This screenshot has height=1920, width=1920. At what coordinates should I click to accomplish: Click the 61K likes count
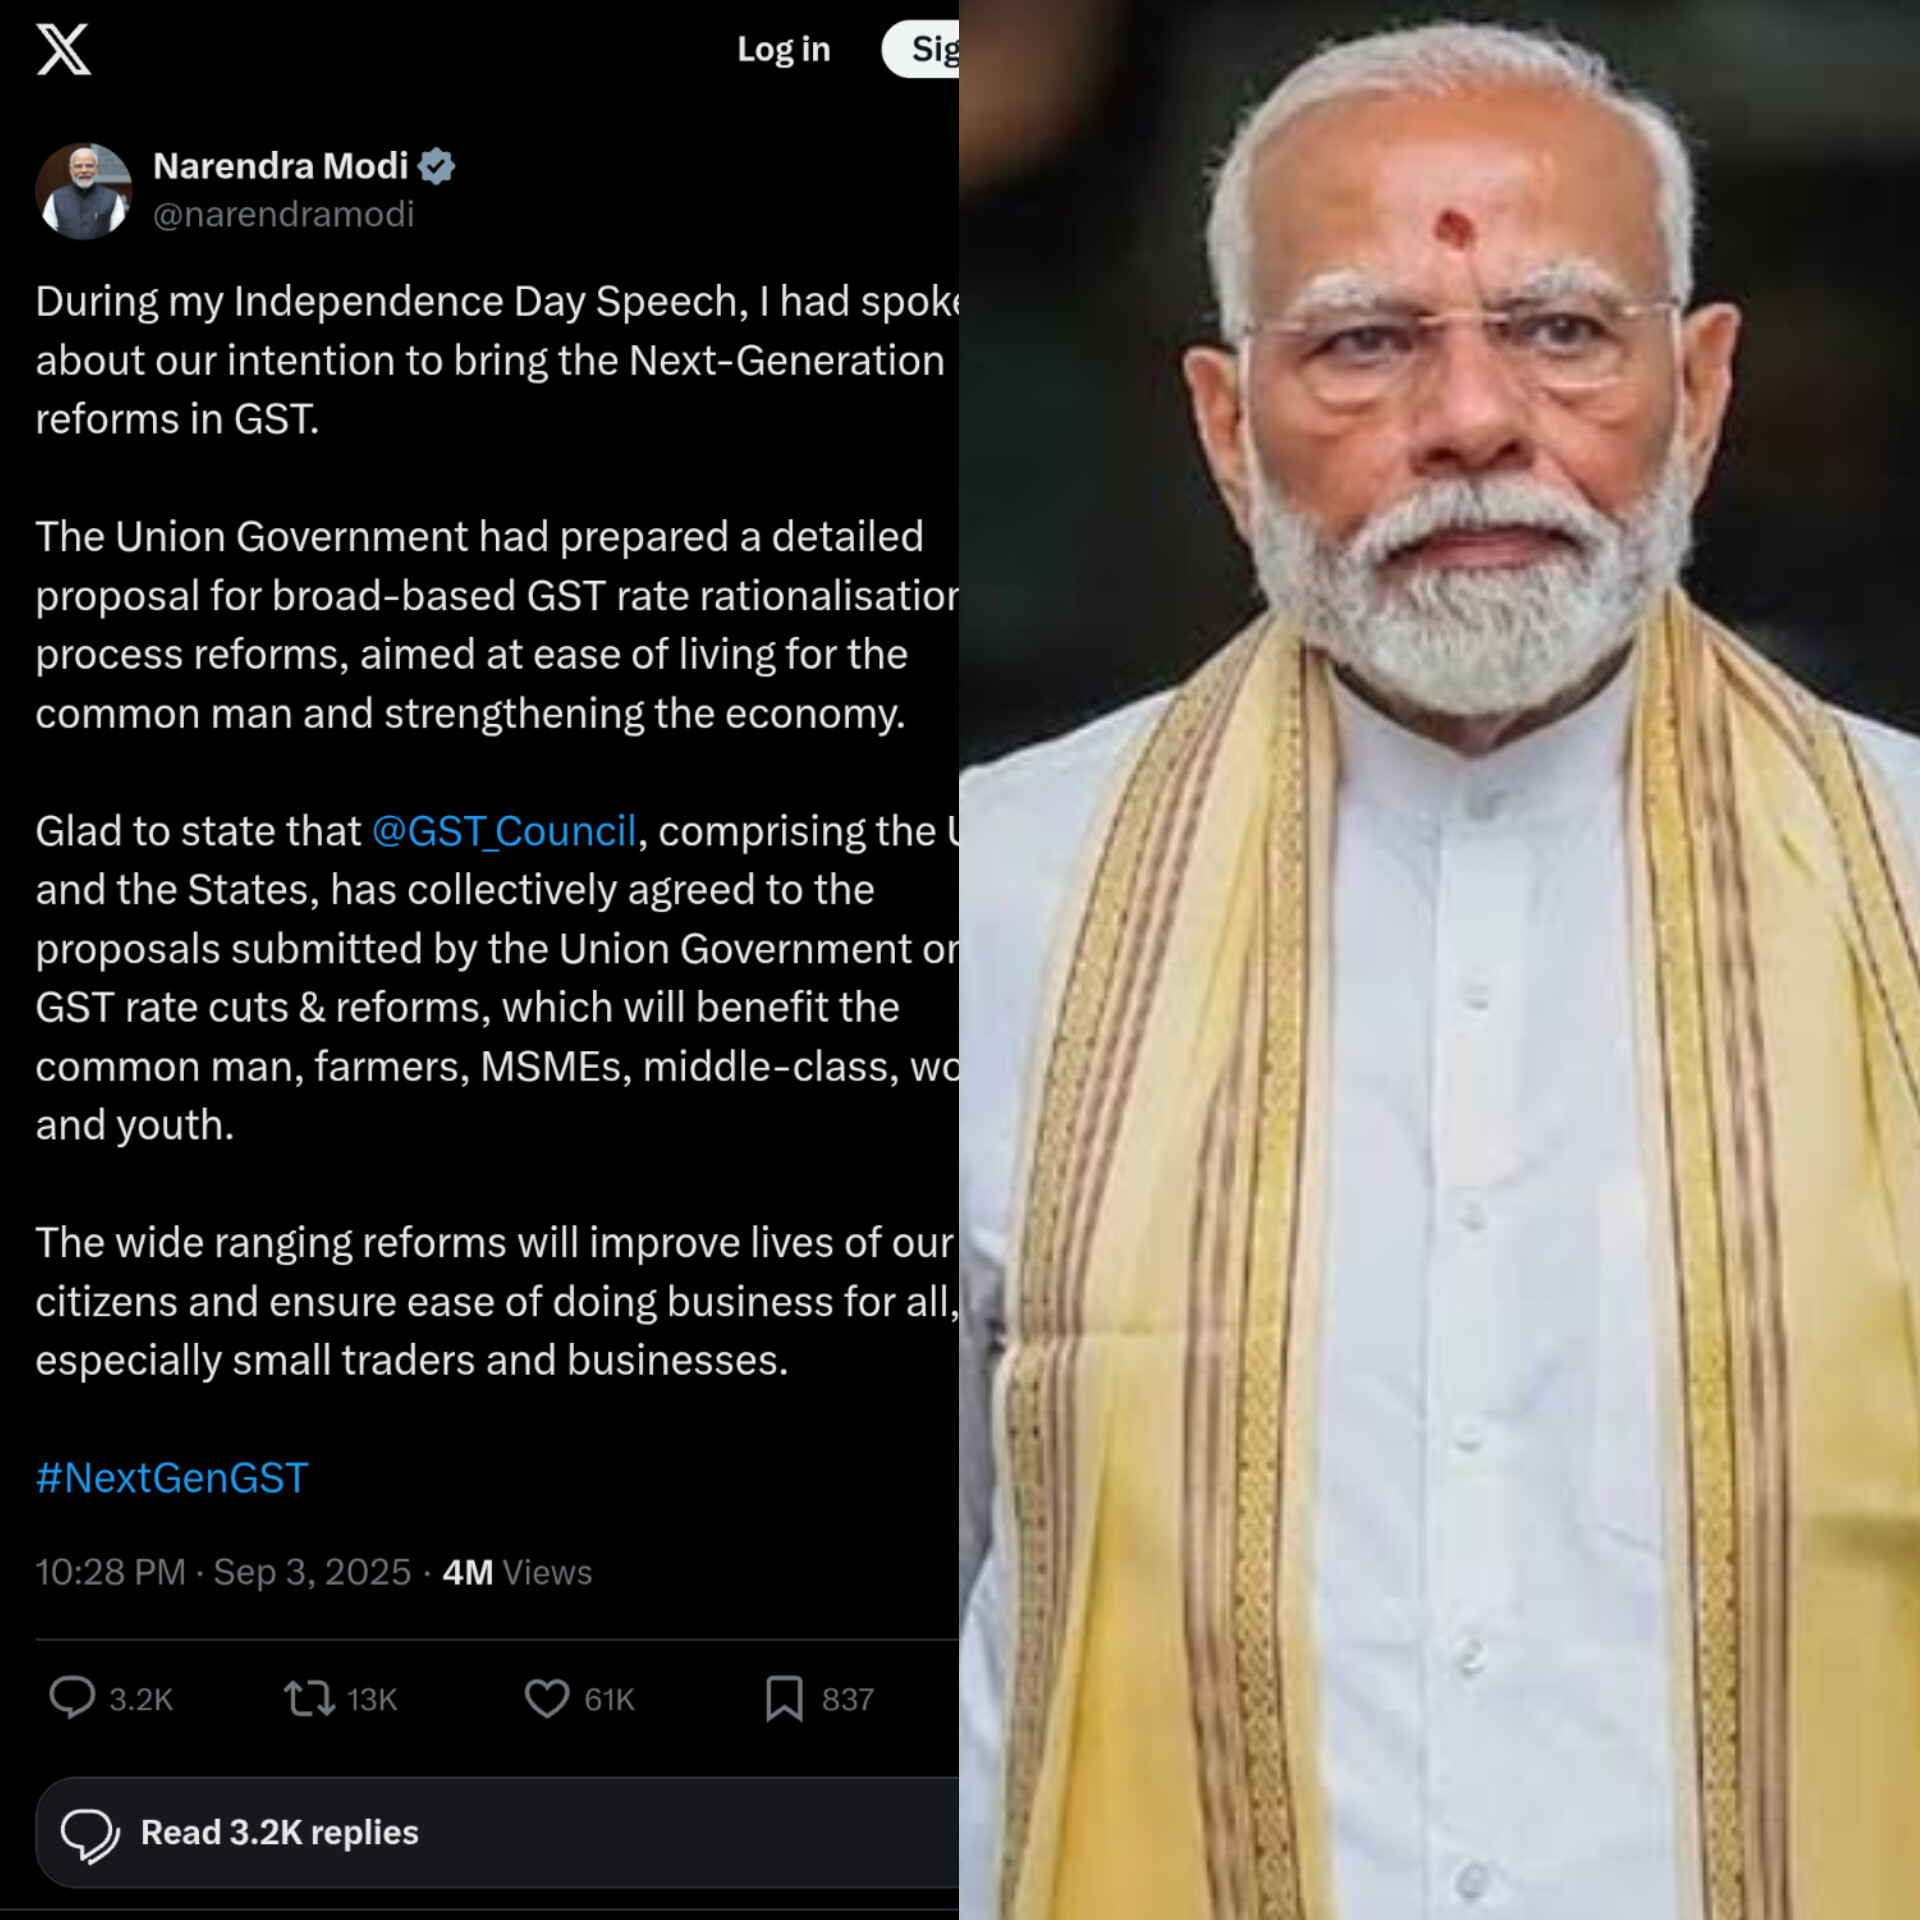coord(609,1699)
